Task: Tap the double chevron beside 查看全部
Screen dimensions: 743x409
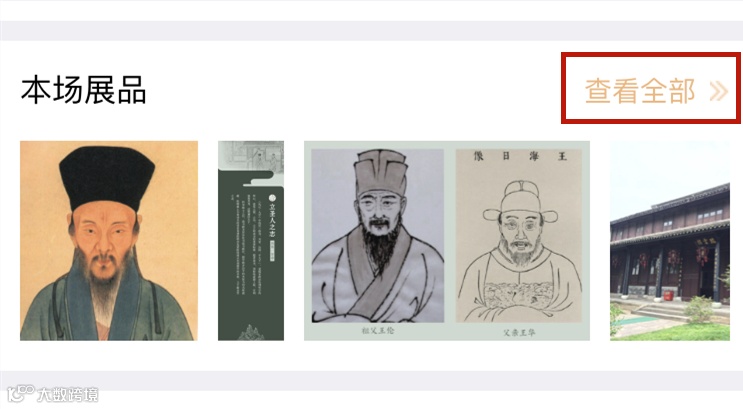Action: point(718,91)
